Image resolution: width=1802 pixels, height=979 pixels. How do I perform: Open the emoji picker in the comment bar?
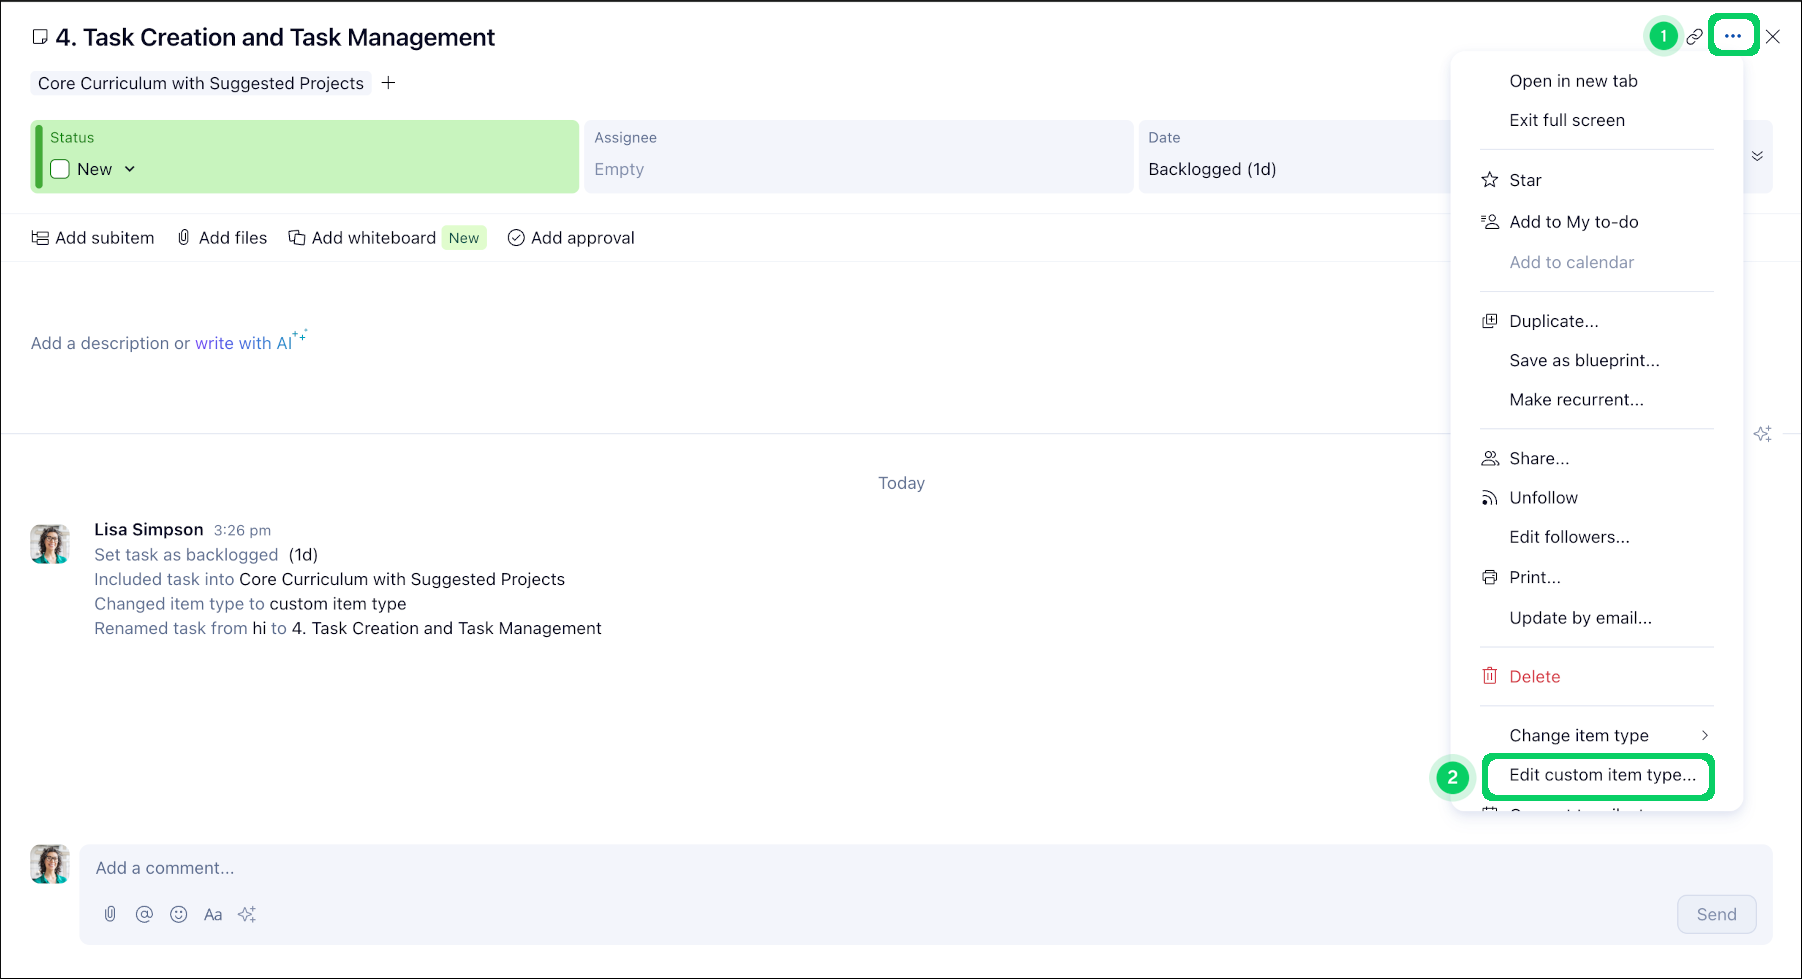(x=178, y=913)
